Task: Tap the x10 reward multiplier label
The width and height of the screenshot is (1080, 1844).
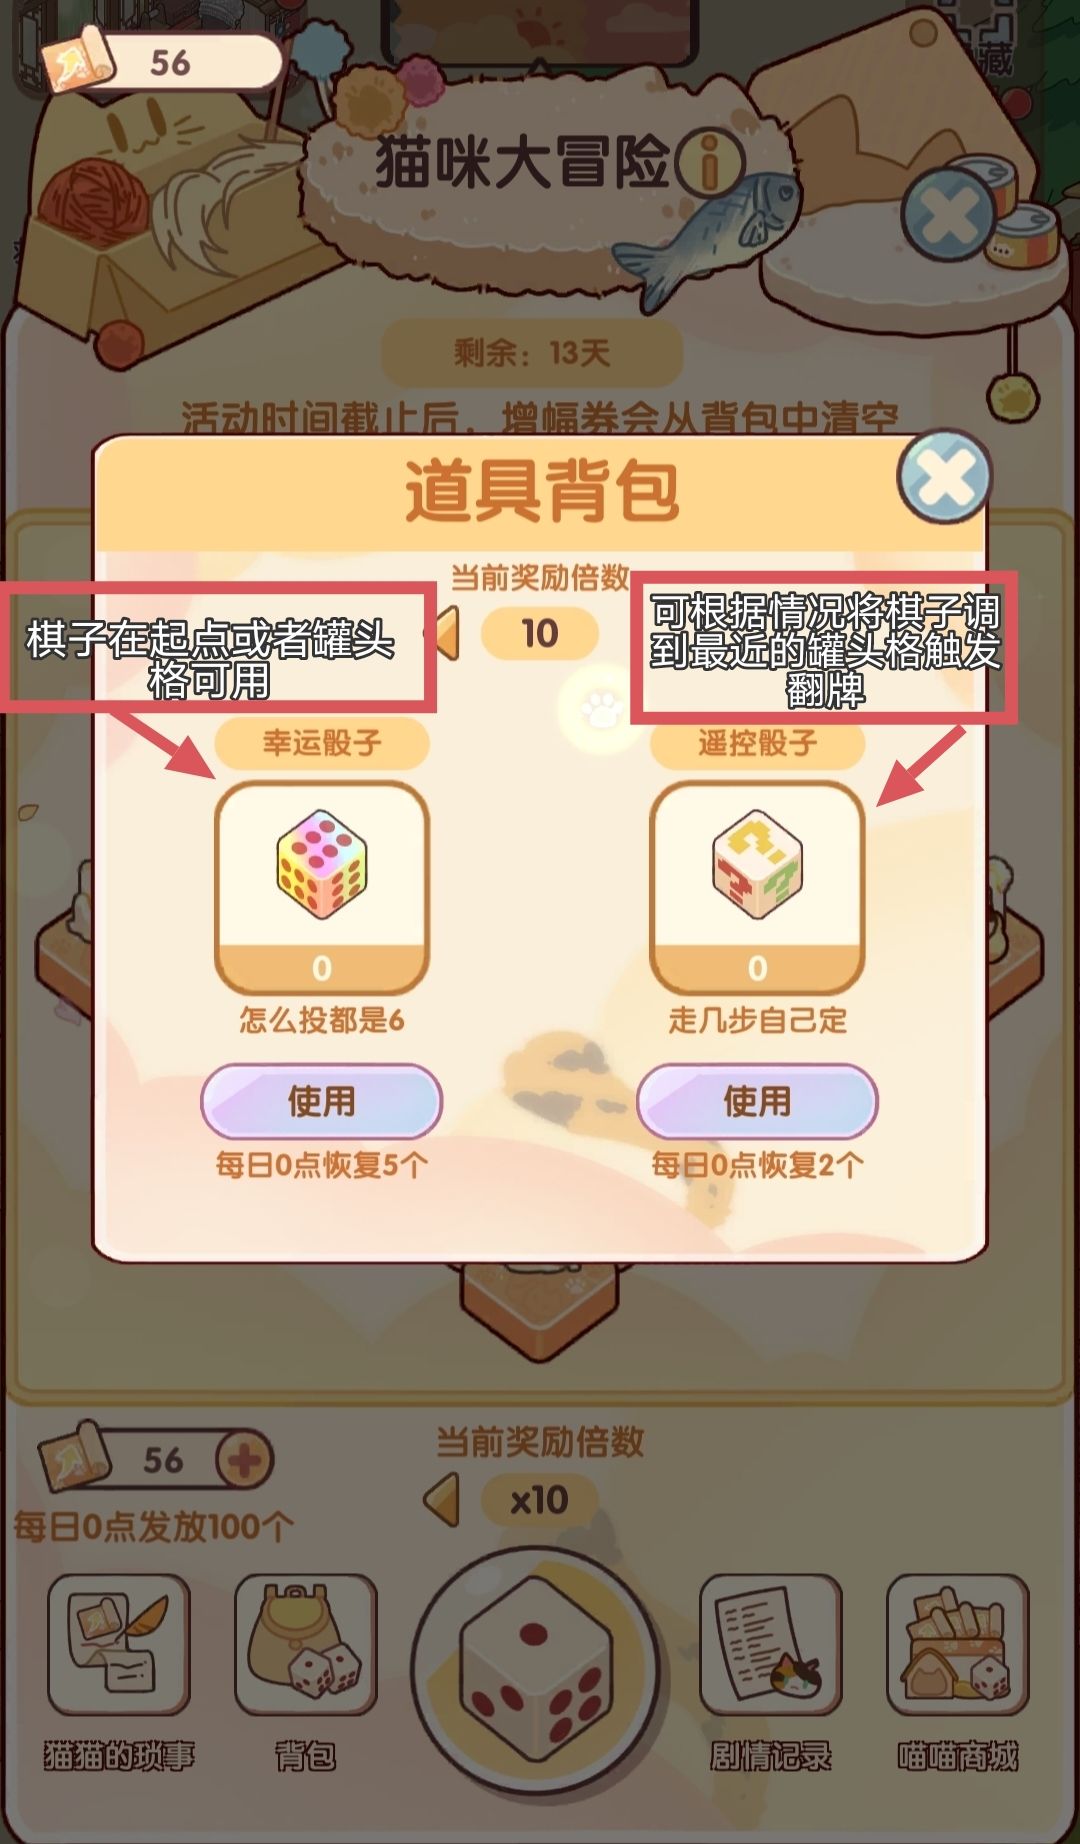Action: (540, 1500)
